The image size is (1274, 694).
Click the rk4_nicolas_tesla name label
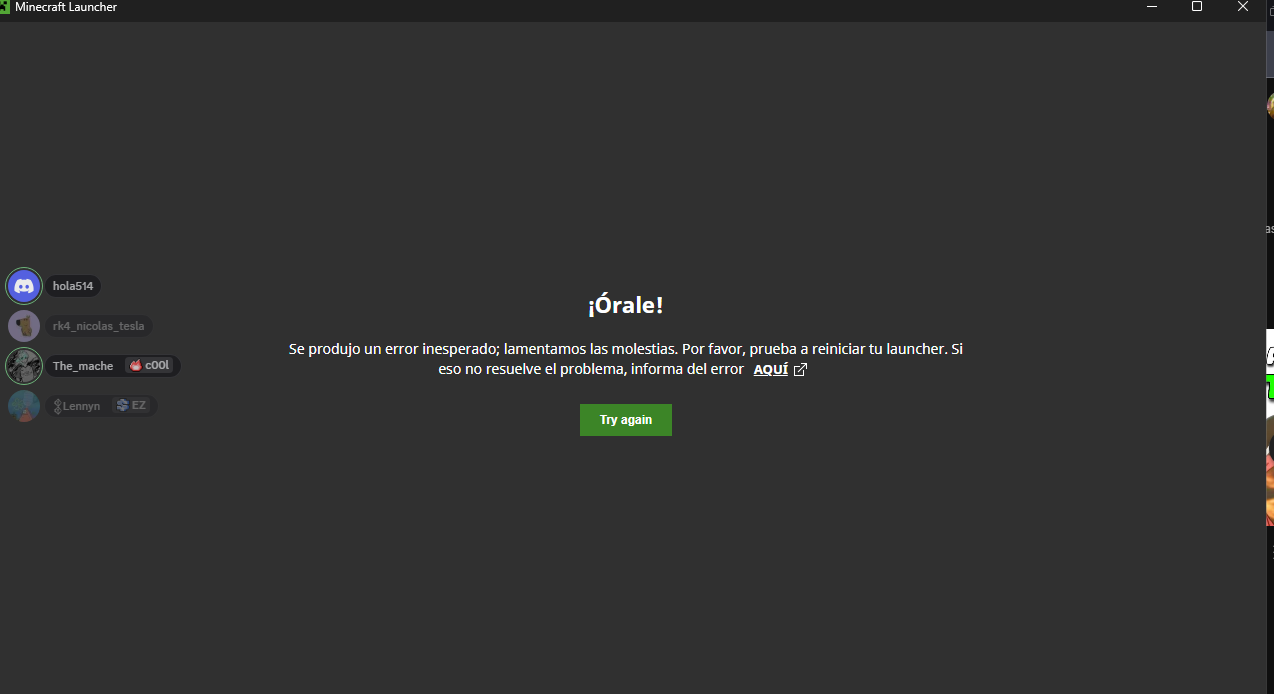pyautogui.click(x=99, y=326)
